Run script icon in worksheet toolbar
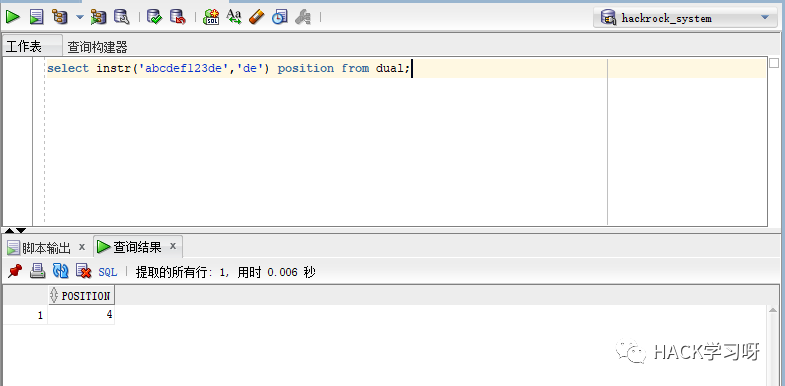The width and height of the screenshot is (785, 386). [x=36, y=17]
